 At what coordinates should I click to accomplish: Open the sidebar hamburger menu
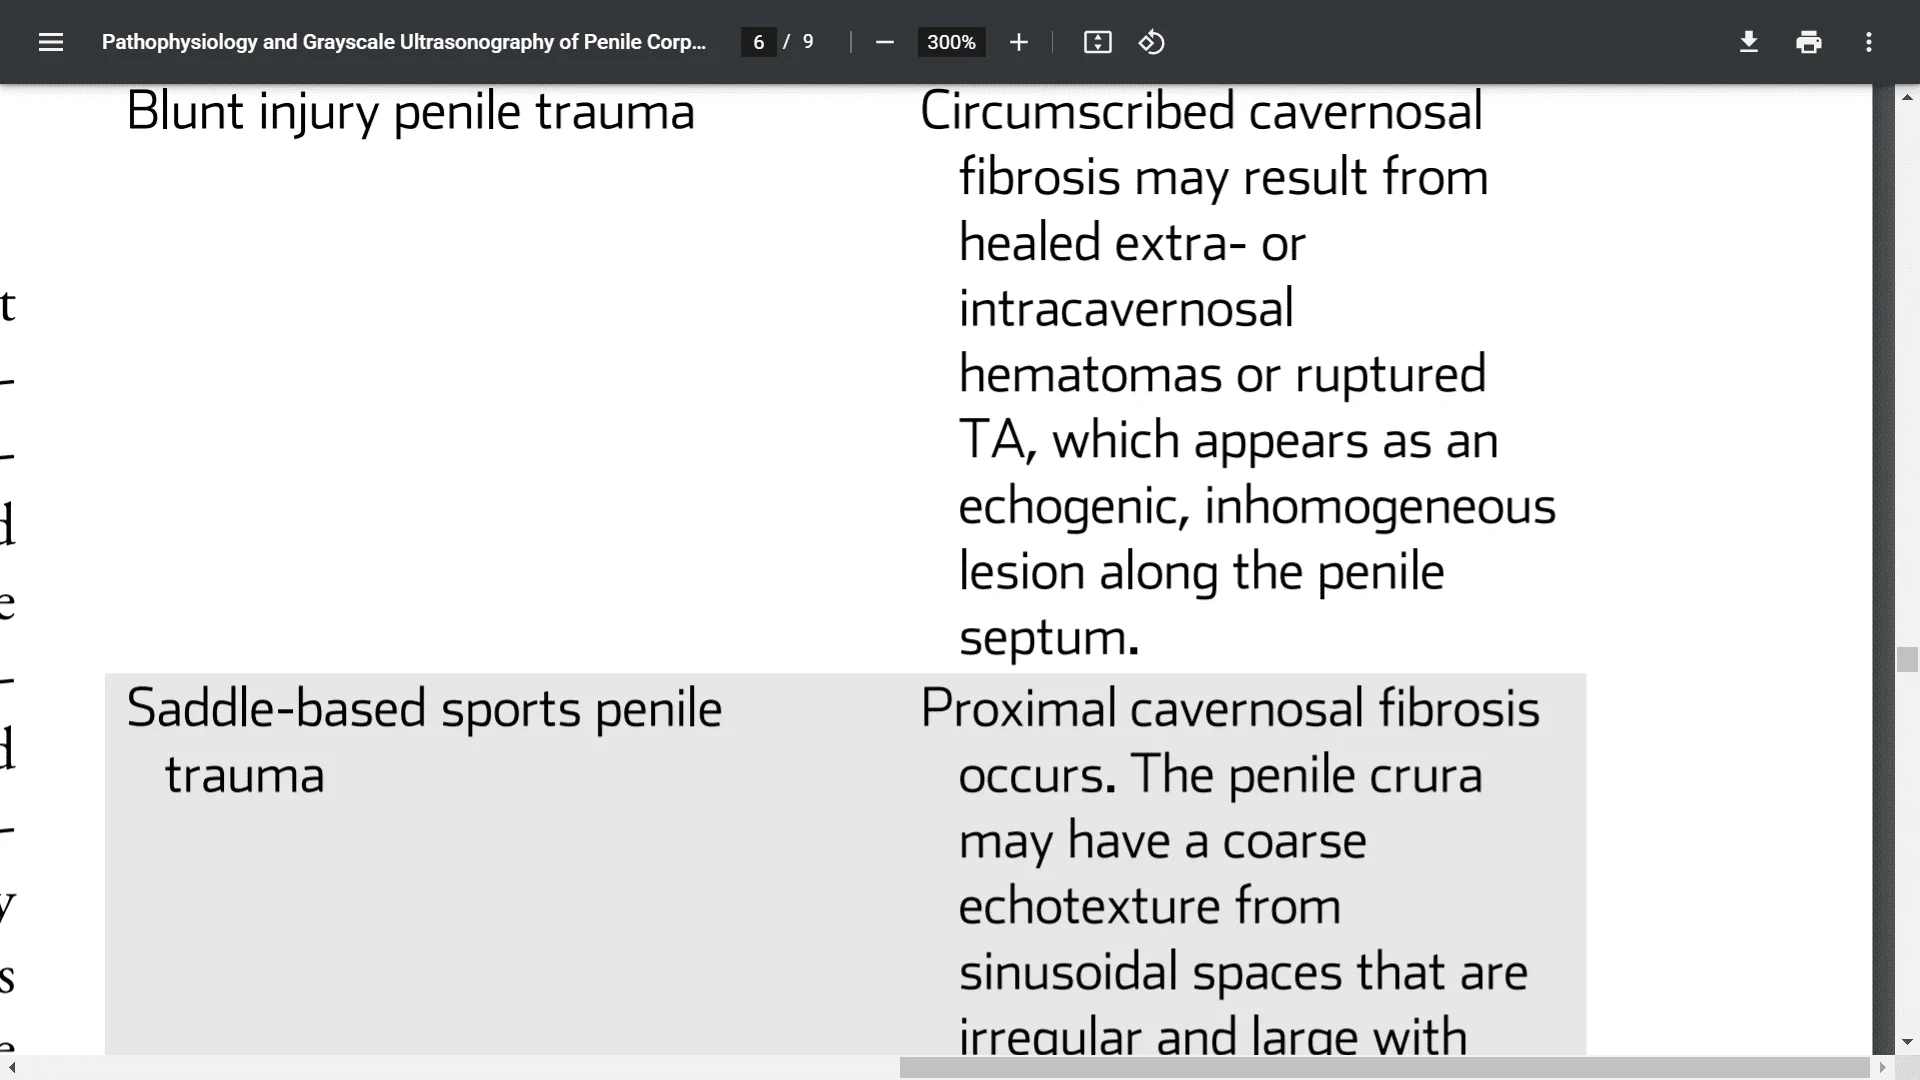pyautogui.click(x=51, y=42)
